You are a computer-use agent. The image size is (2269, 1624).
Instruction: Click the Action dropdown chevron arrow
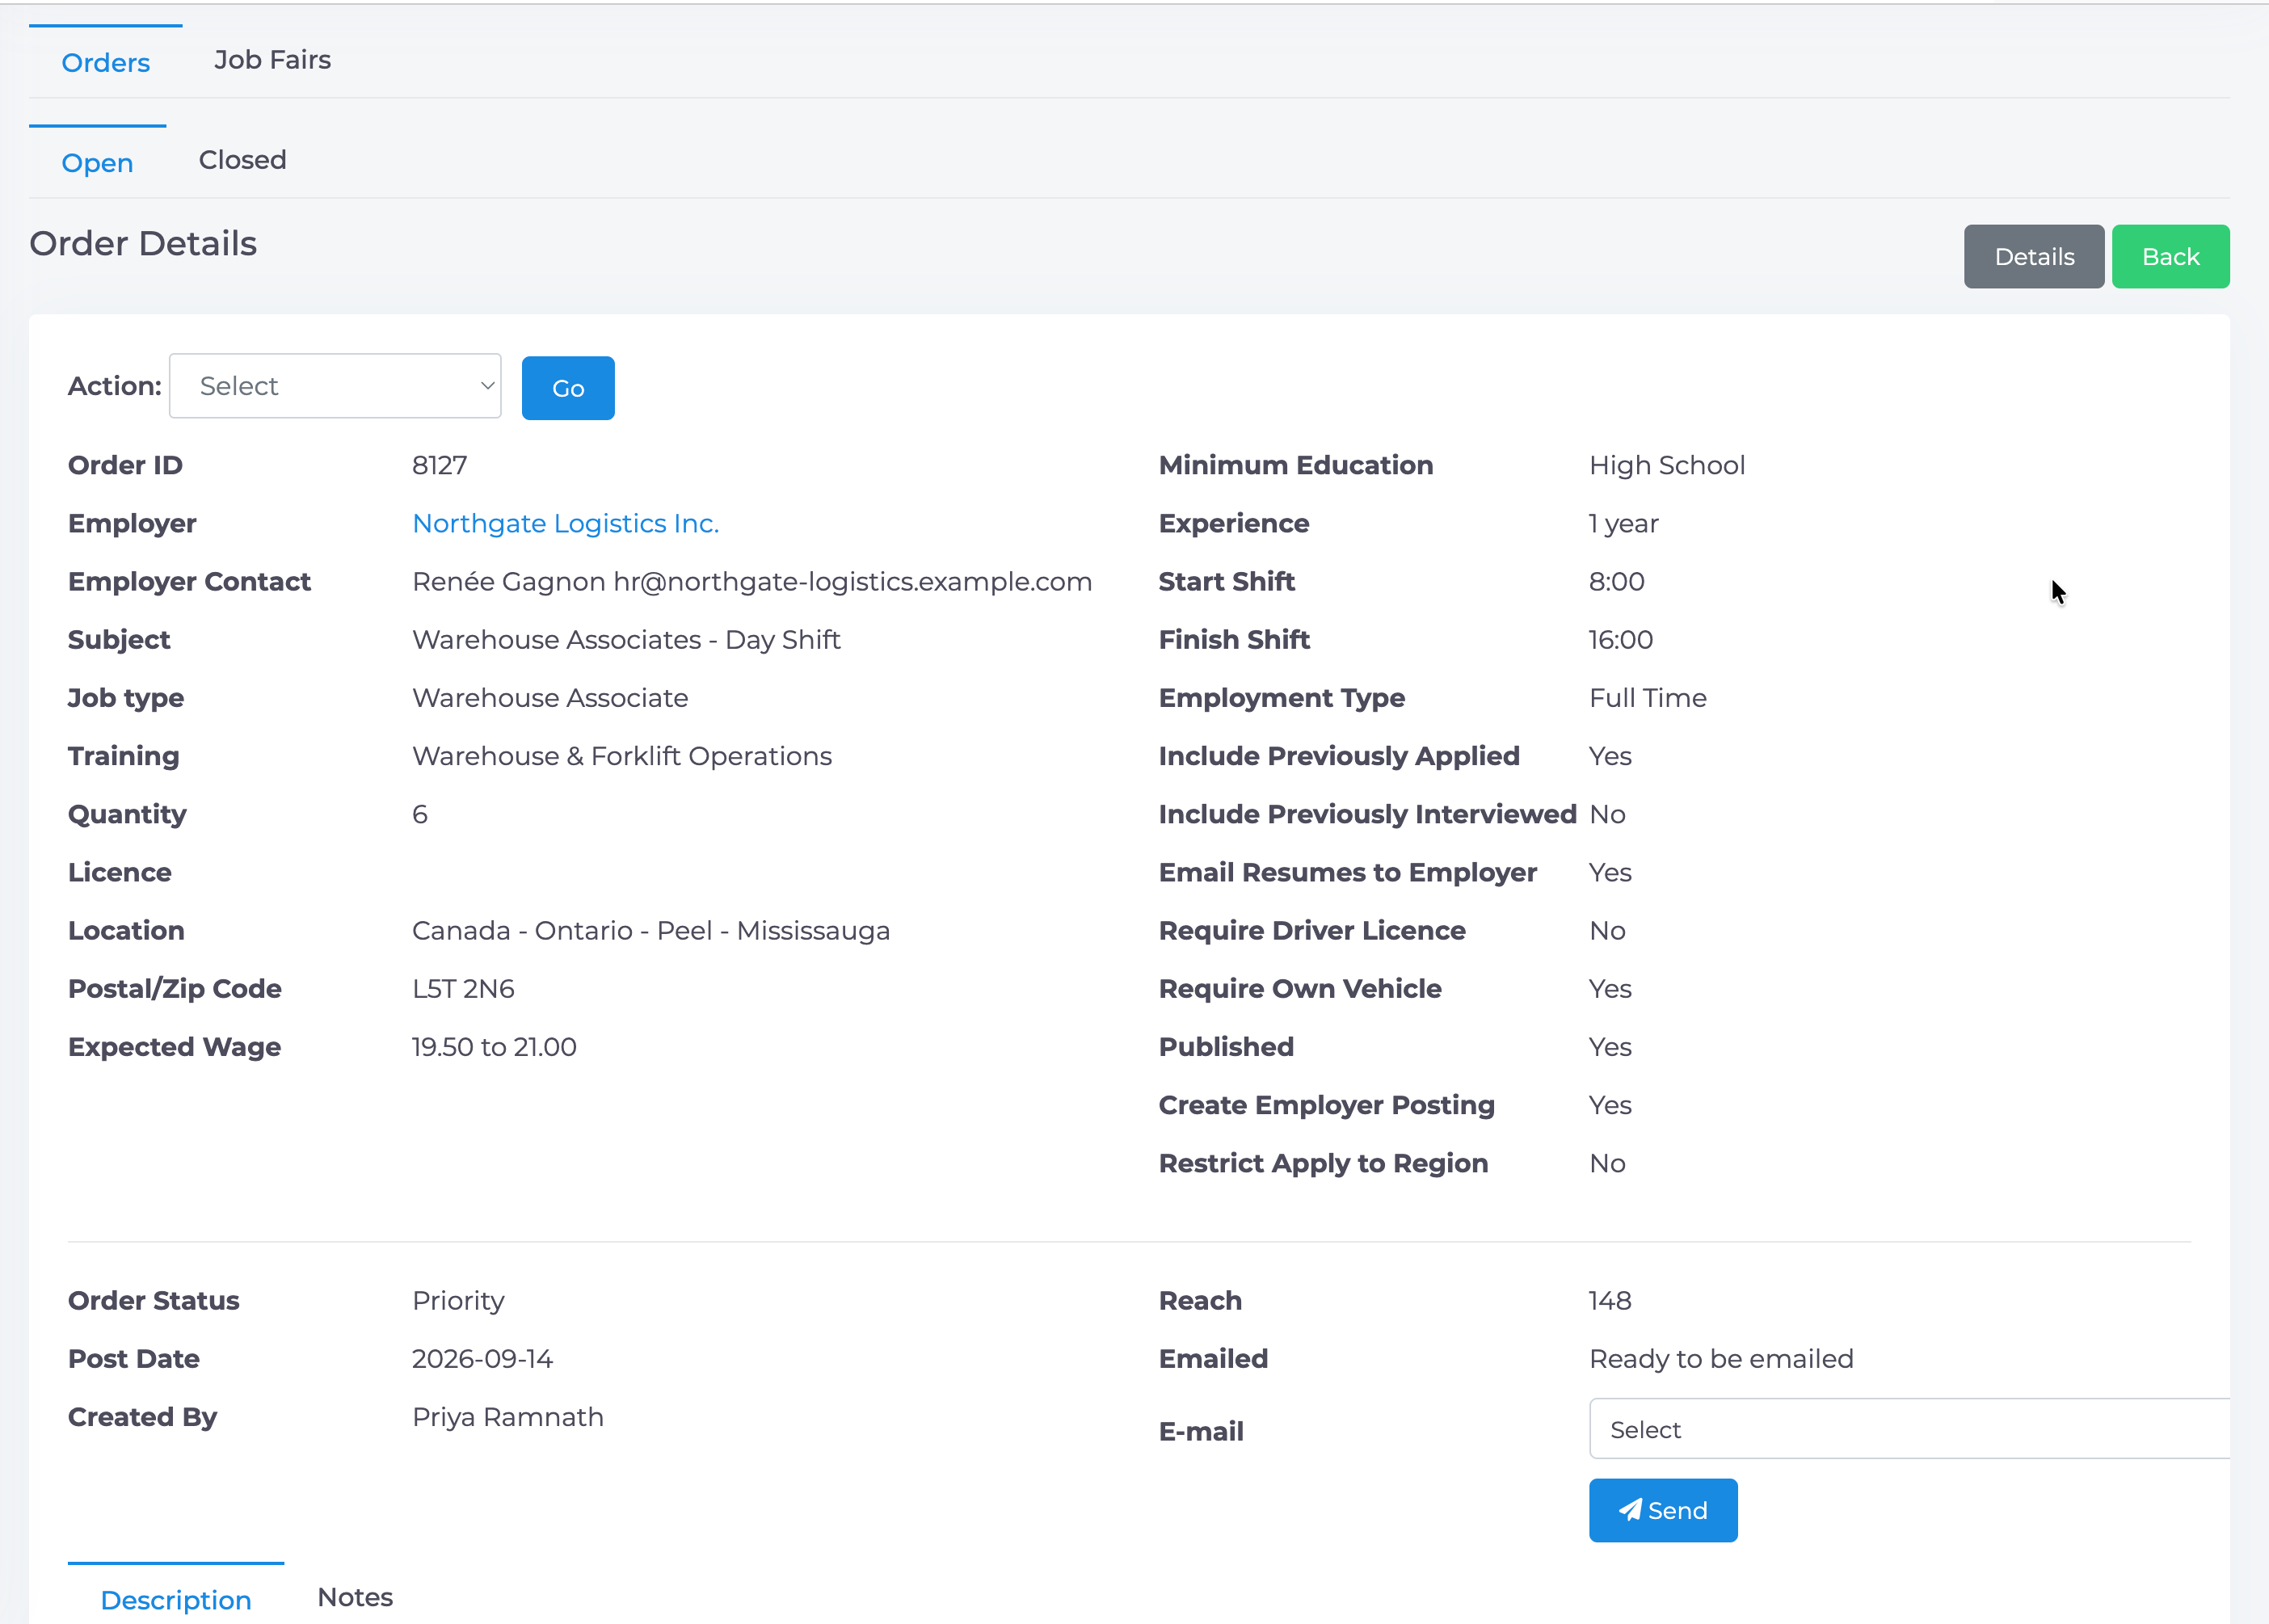487,386
